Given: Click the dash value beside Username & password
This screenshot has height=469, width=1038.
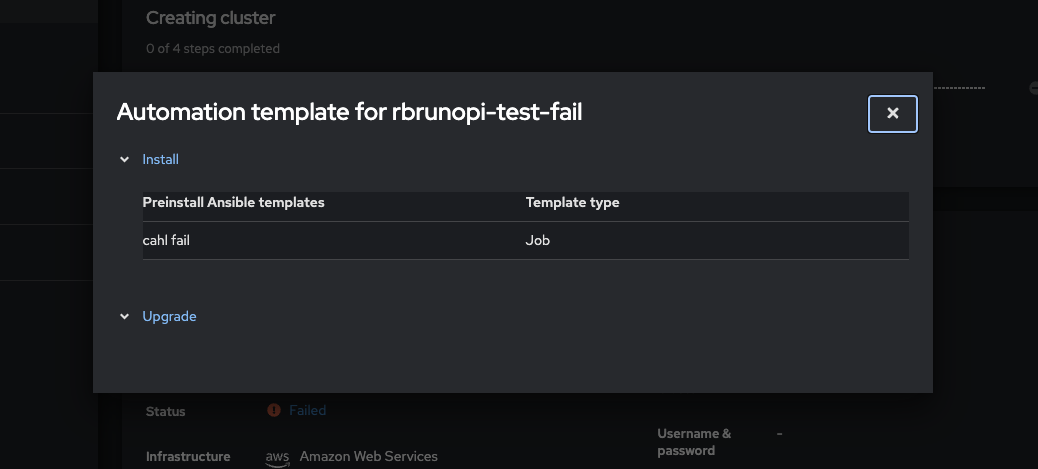Looking at the screenshot, I should click(x=781, y=433).
